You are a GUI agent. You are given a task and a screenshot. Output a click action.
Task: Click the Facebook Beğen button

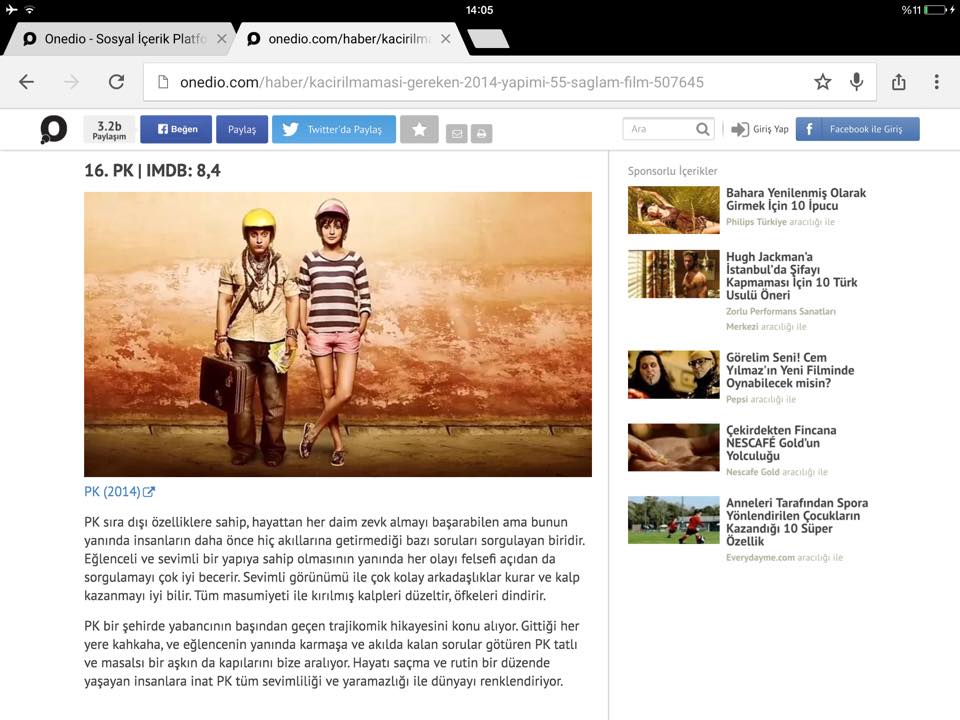point(176,129)
